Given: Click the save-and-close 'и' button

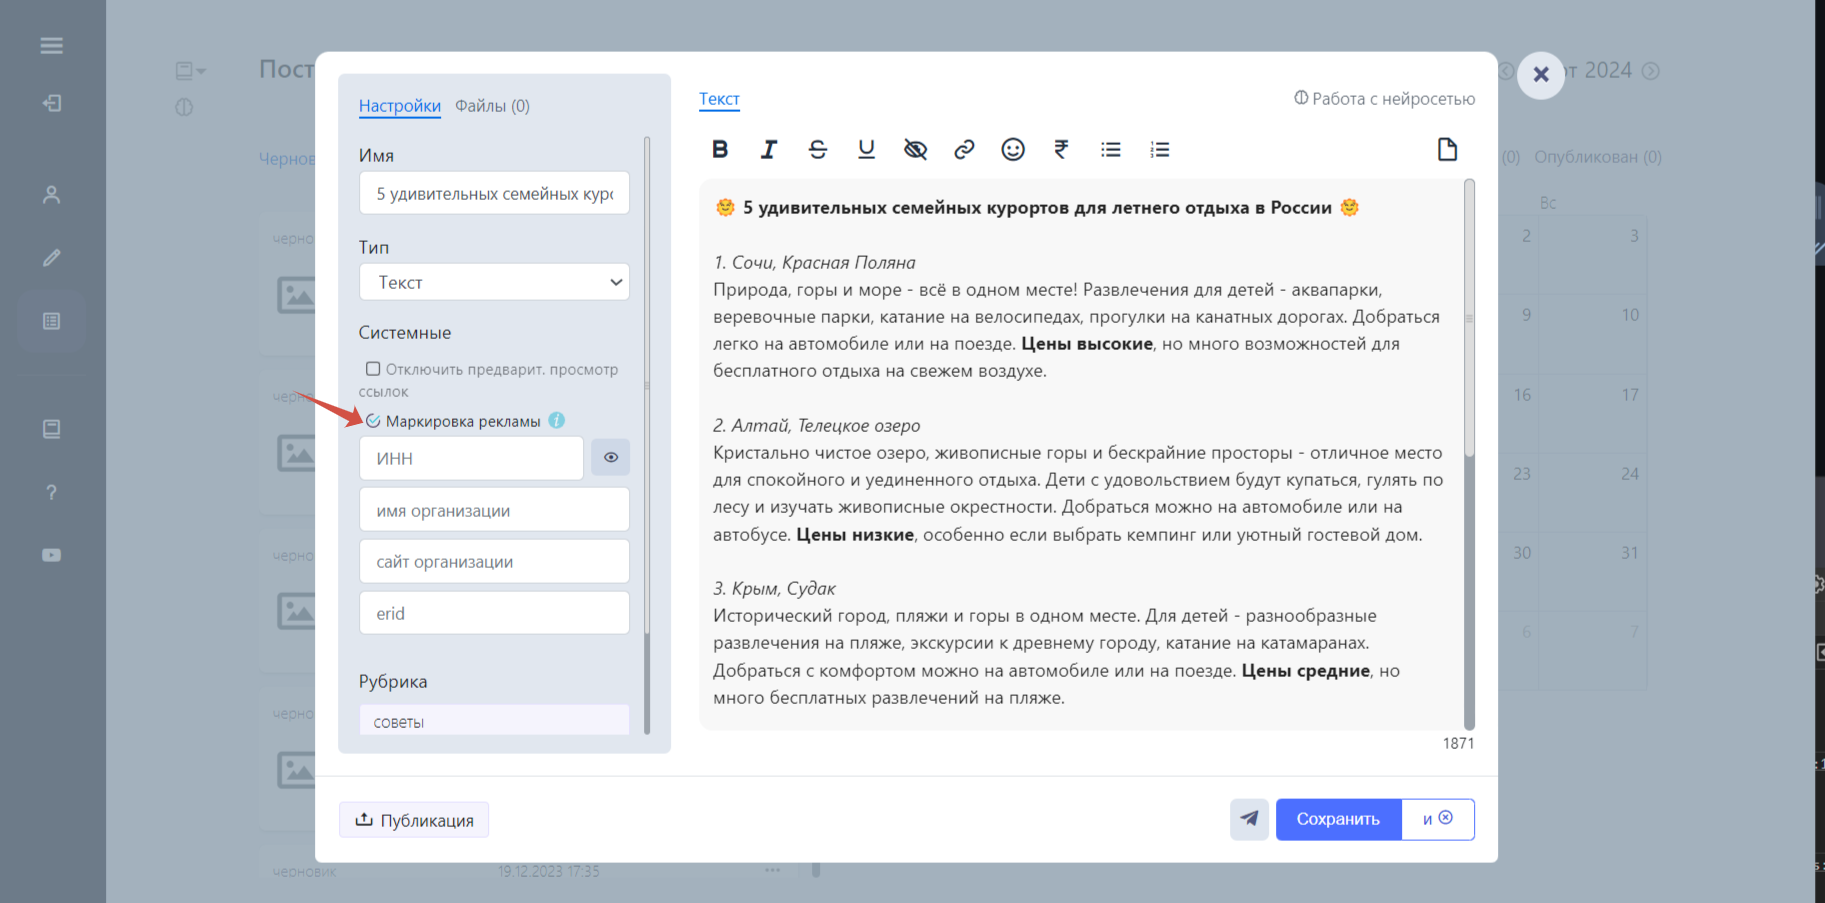Looking at the screenshot, I should (1438, 819).
